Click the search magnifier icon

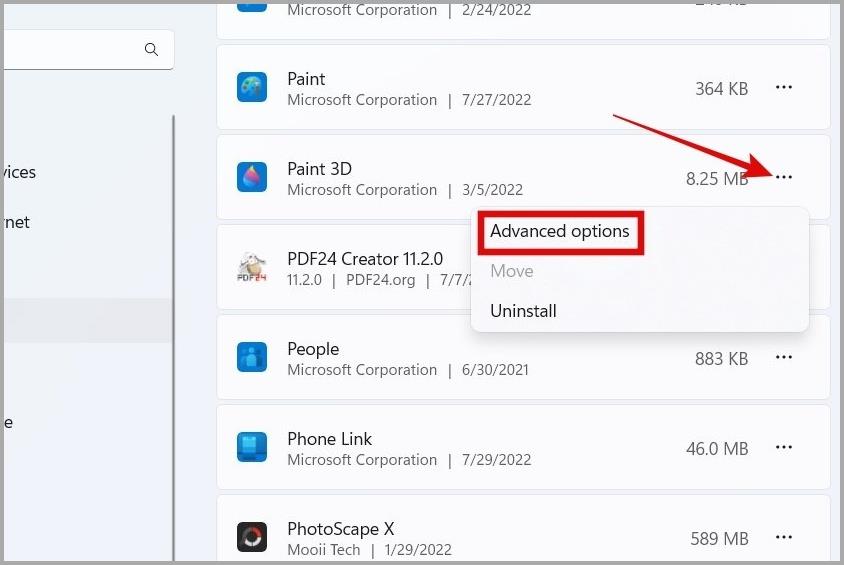tap(151, 50)
